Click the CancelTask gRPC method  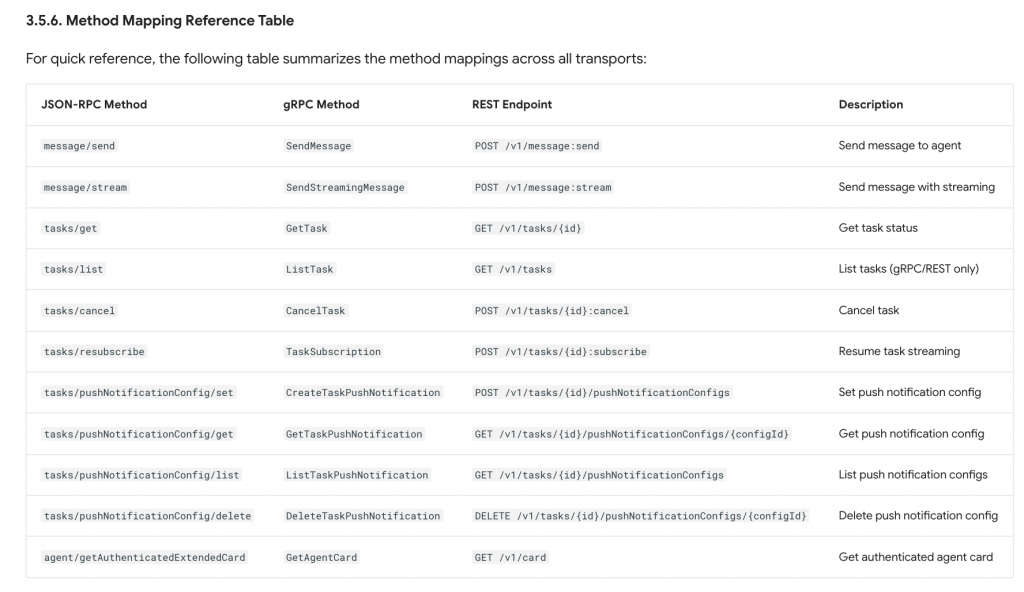[x=315, y=310]
